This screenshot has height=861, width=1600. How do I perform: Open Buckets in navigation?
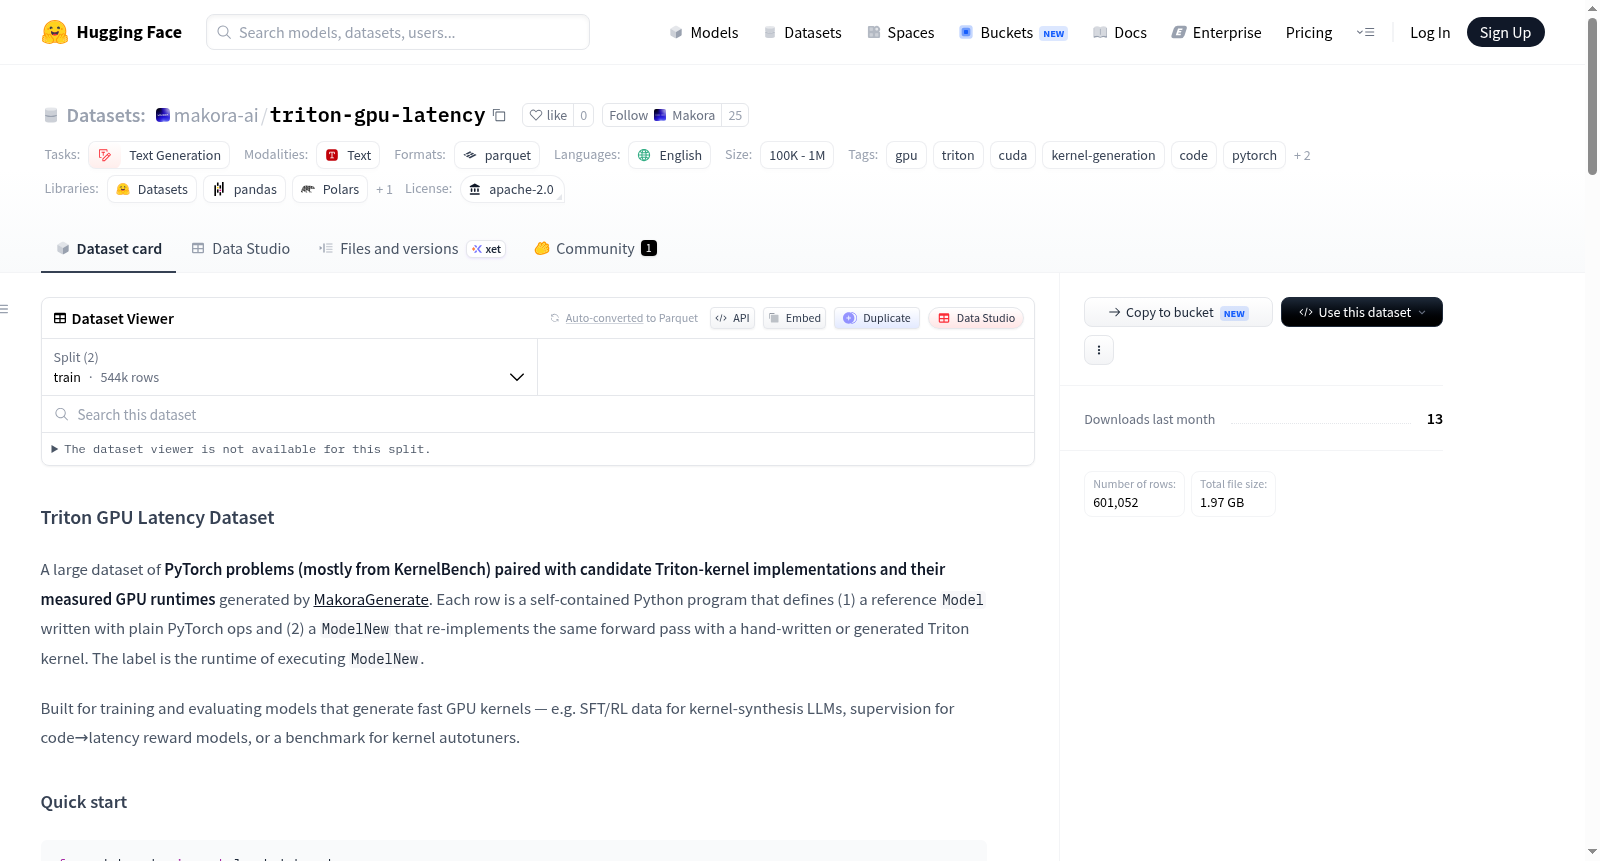click(1013, 32)
